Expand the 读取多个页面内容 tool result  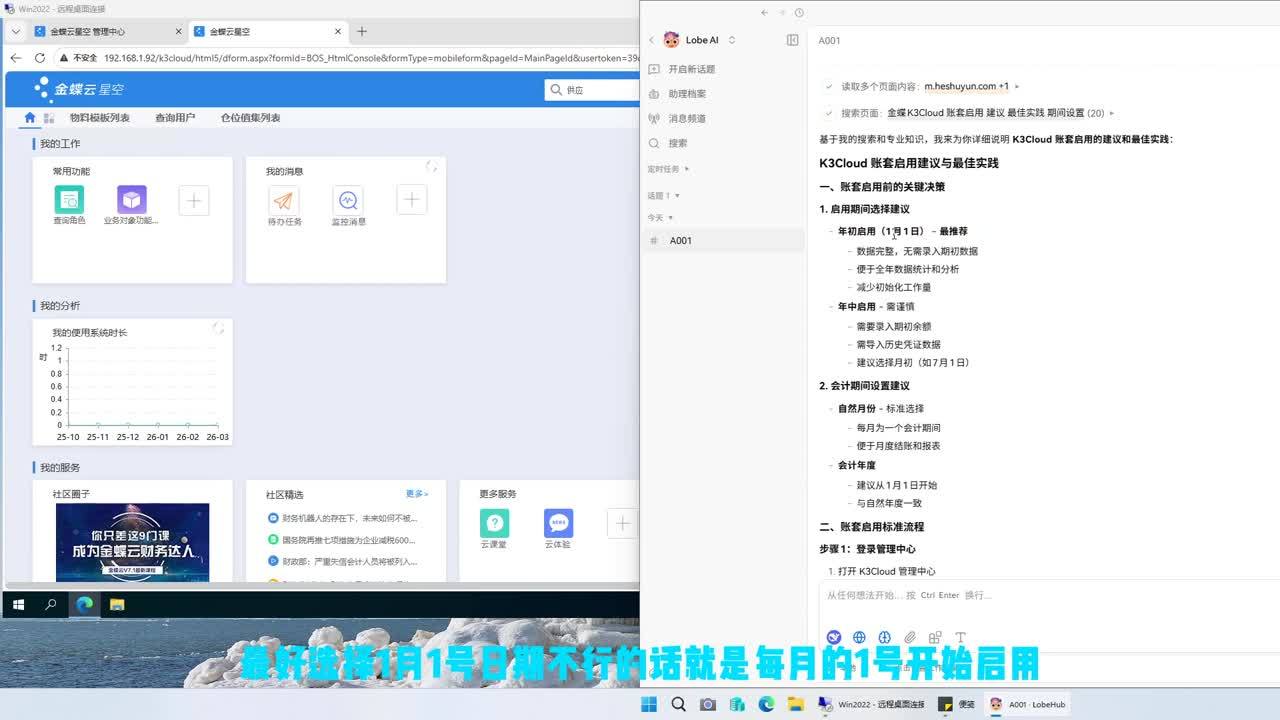tap(1017, 87)
